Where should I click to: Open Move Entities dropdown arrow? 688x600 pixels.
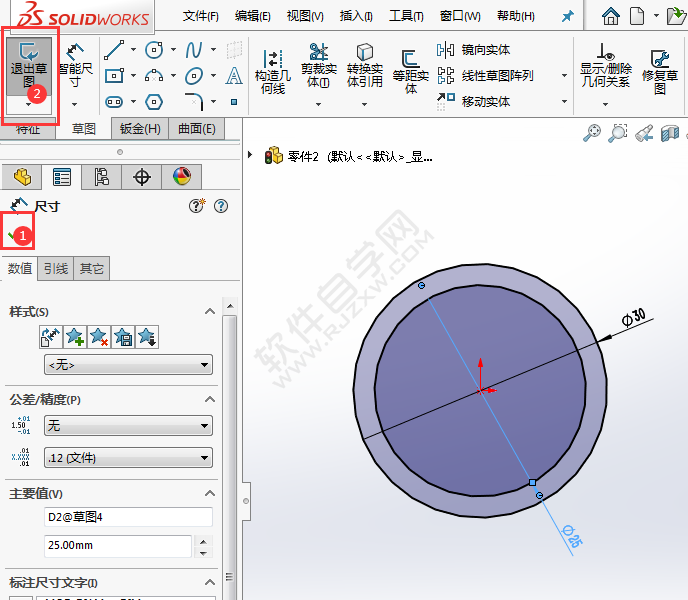[x=564, y=101]
